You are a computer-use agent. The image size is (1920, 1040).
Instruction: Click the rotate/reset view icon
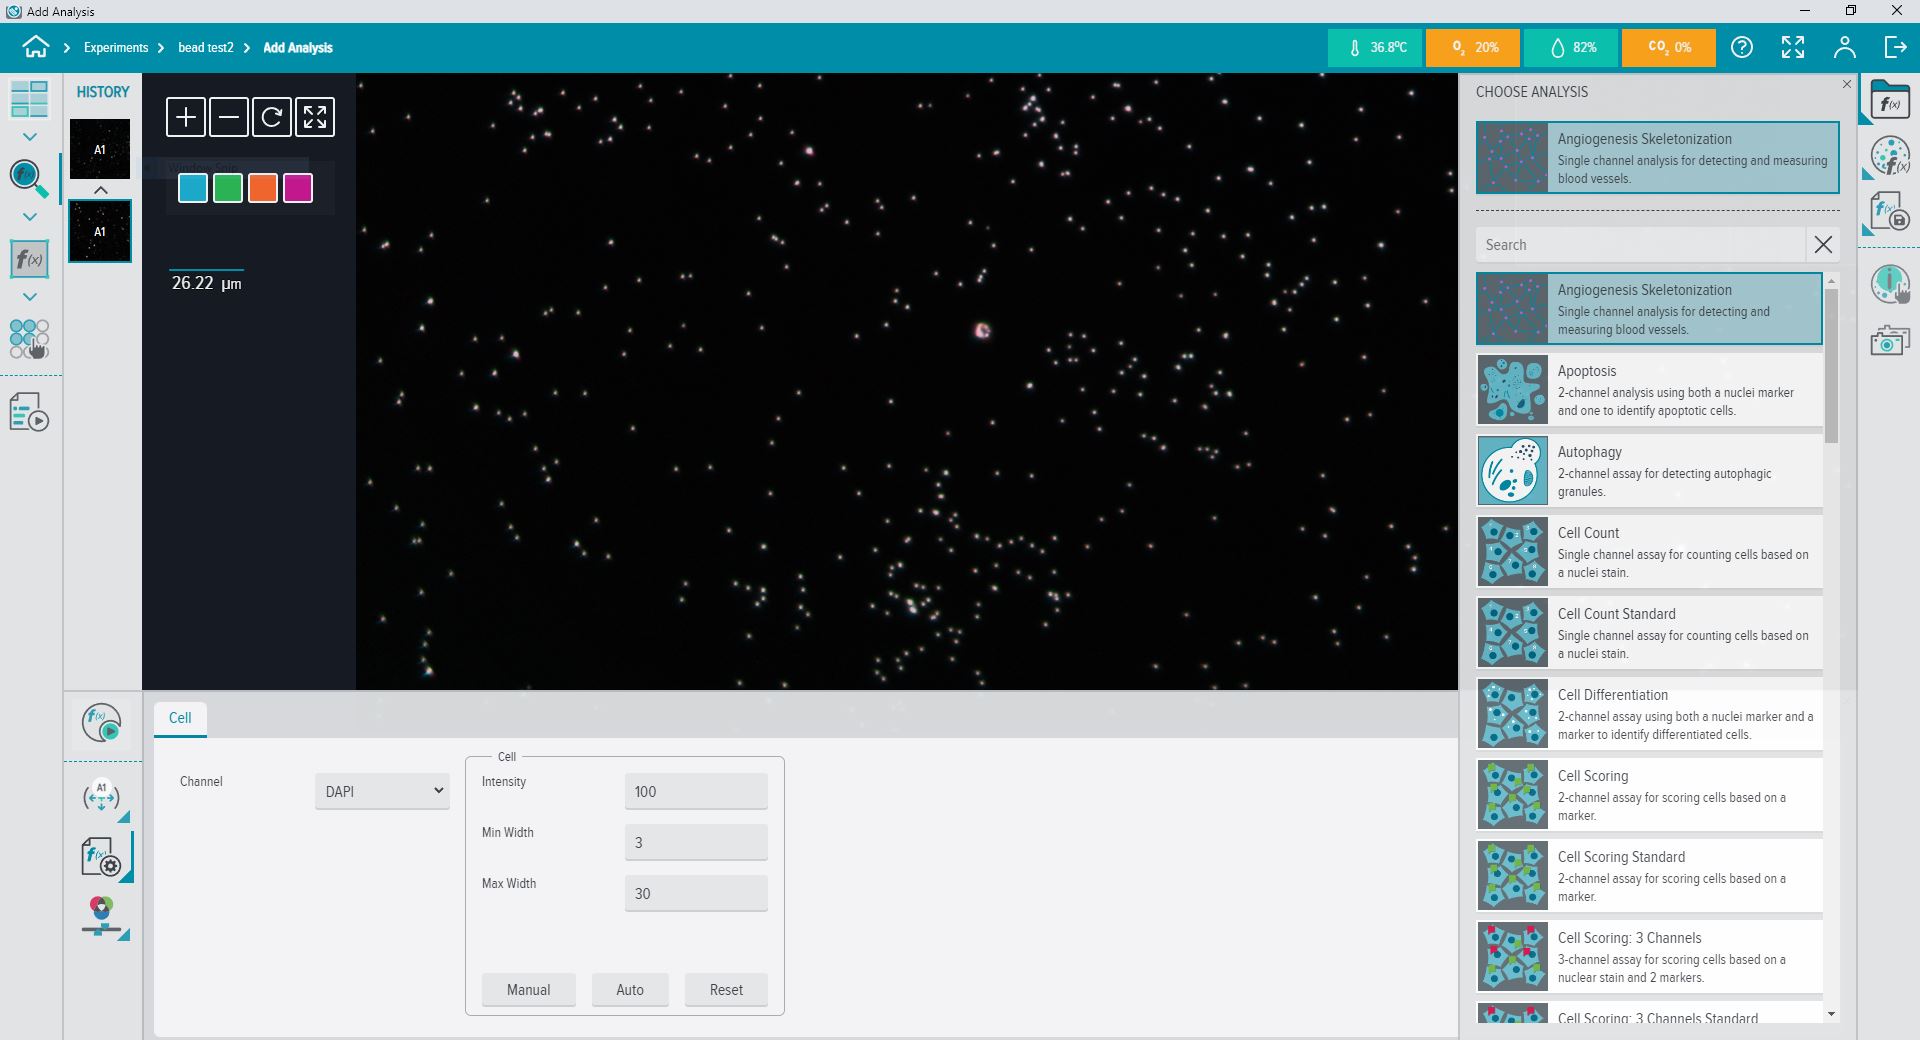click(272, 117)
